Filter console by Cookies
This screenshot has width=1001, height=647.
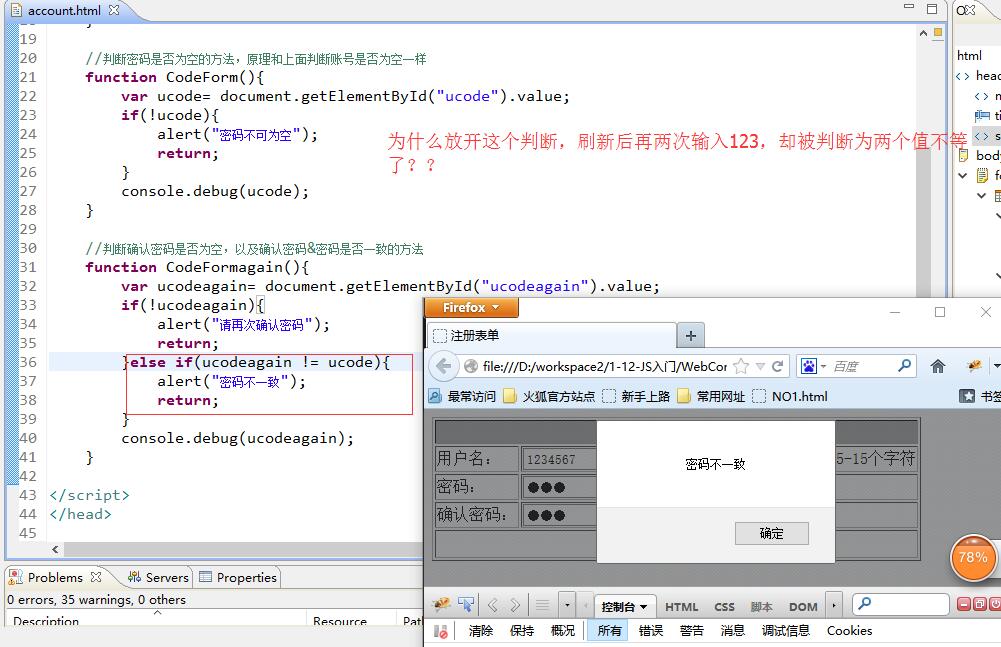point(850,631)
